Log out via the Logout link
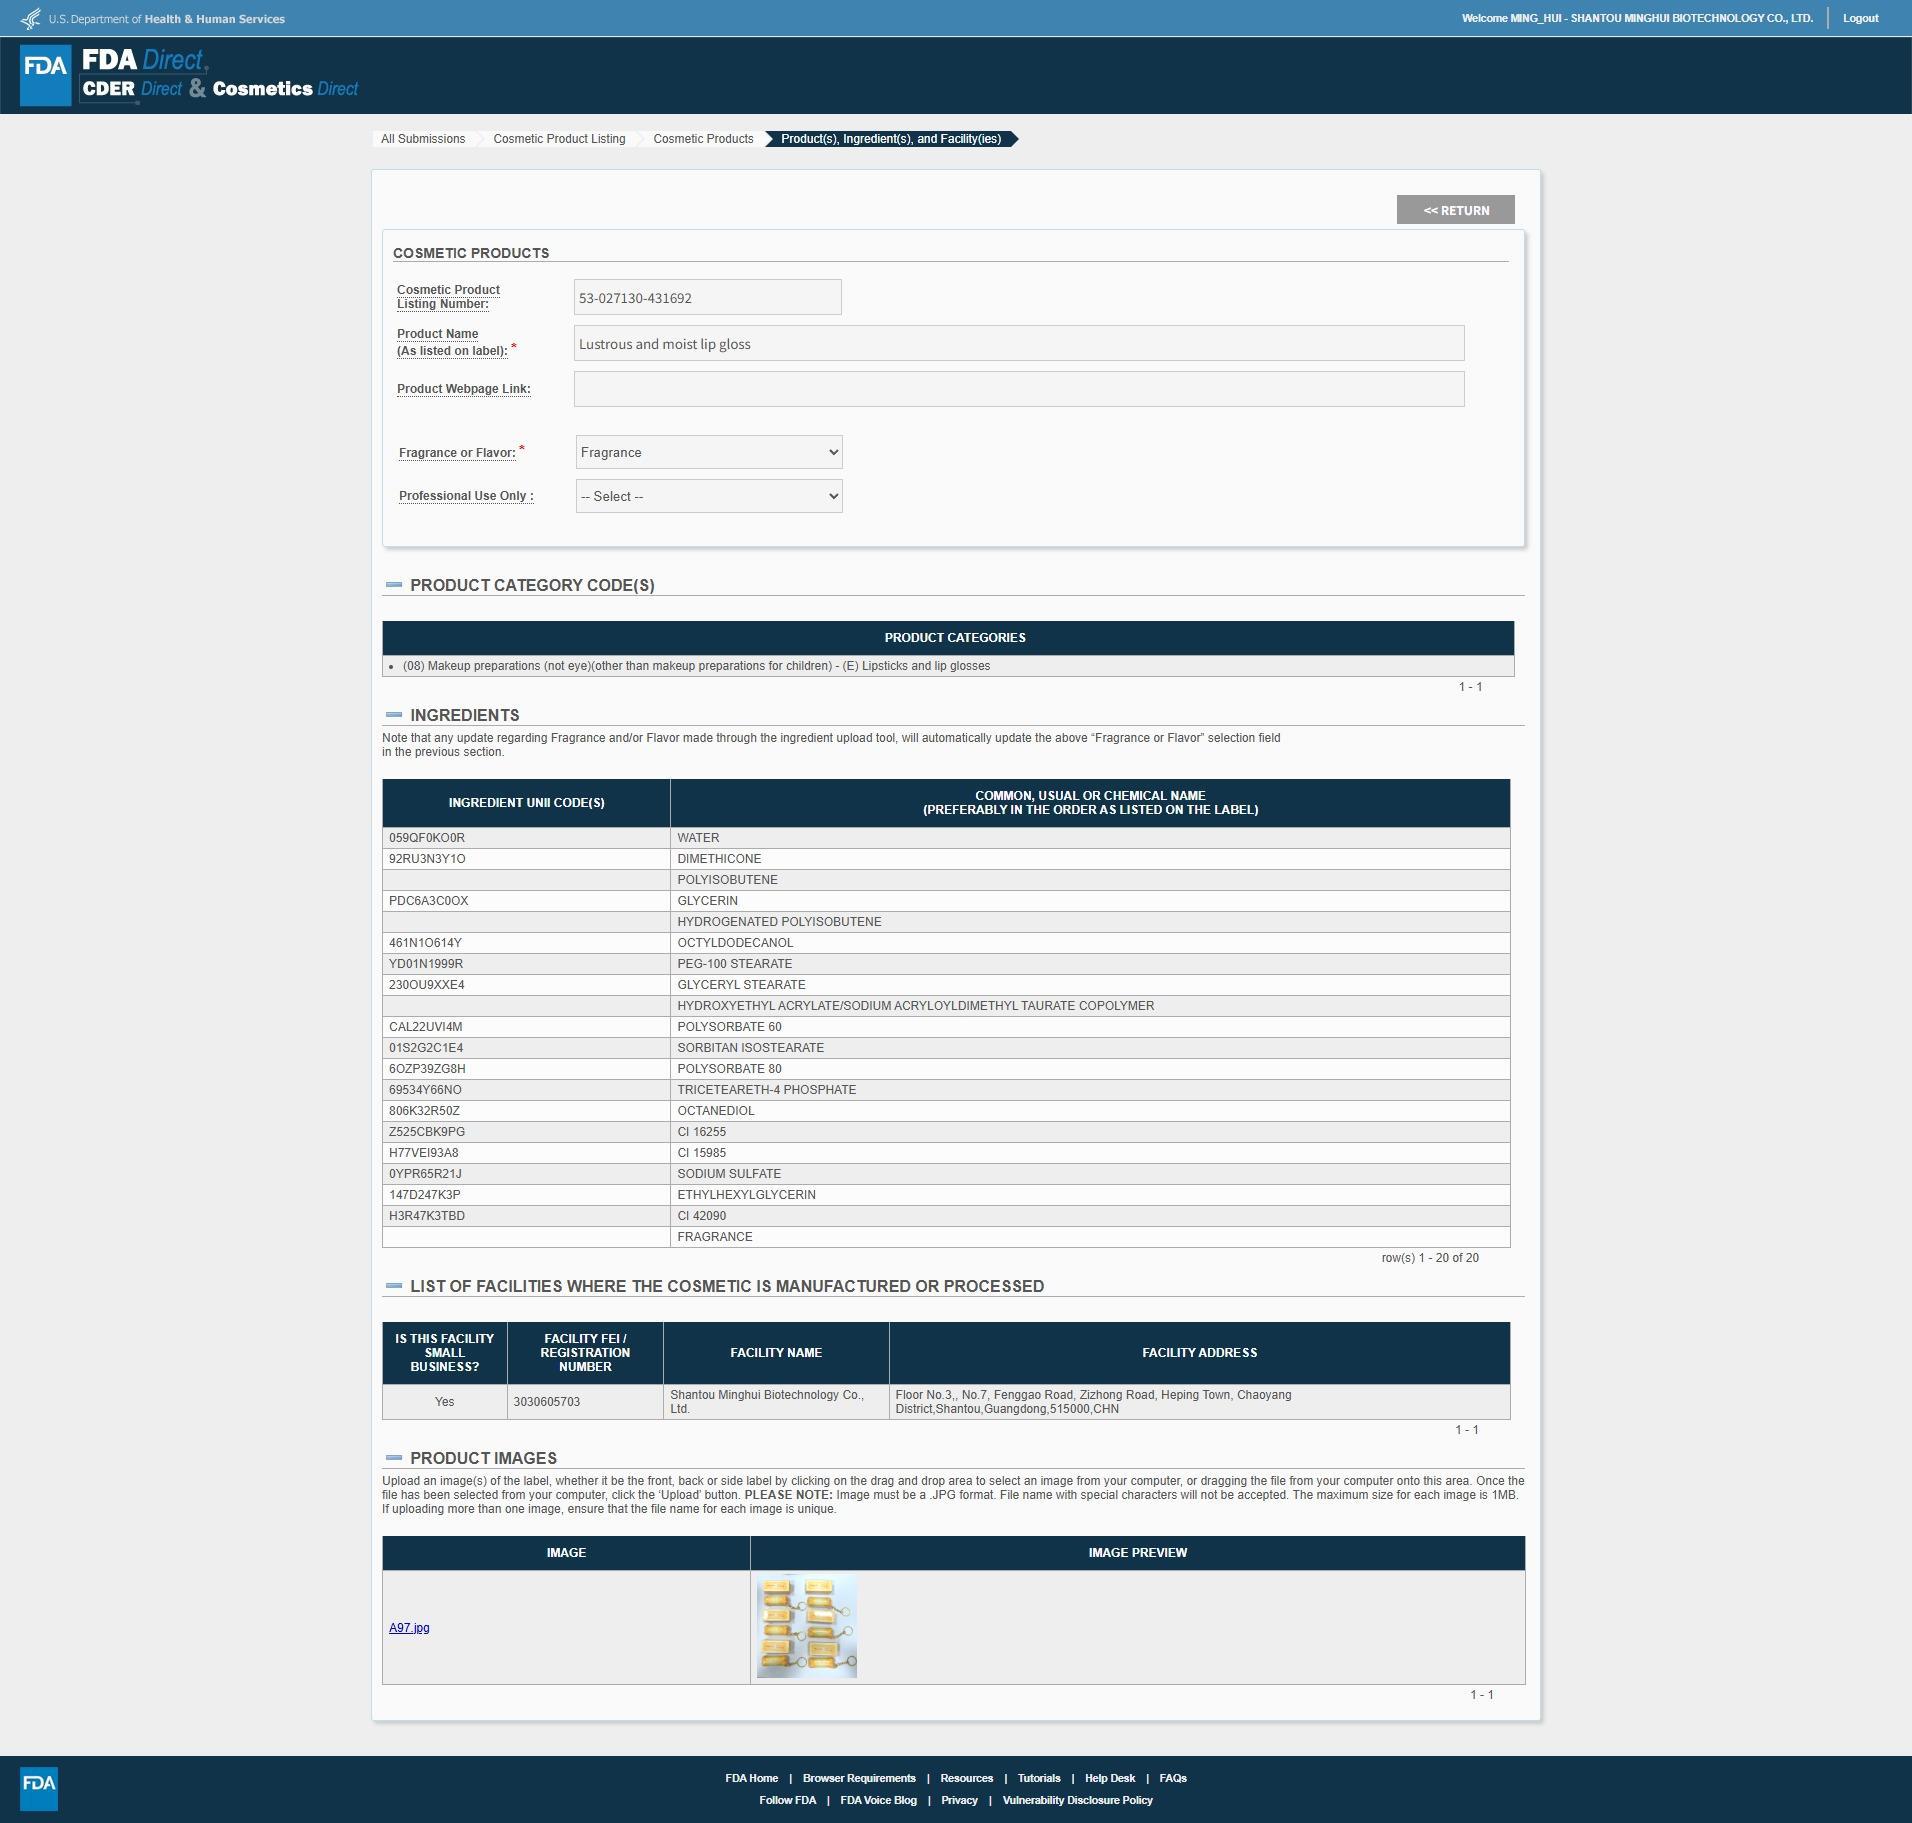The width and height of the screenshot is (1912, 1823). [x=1860, y=18]
